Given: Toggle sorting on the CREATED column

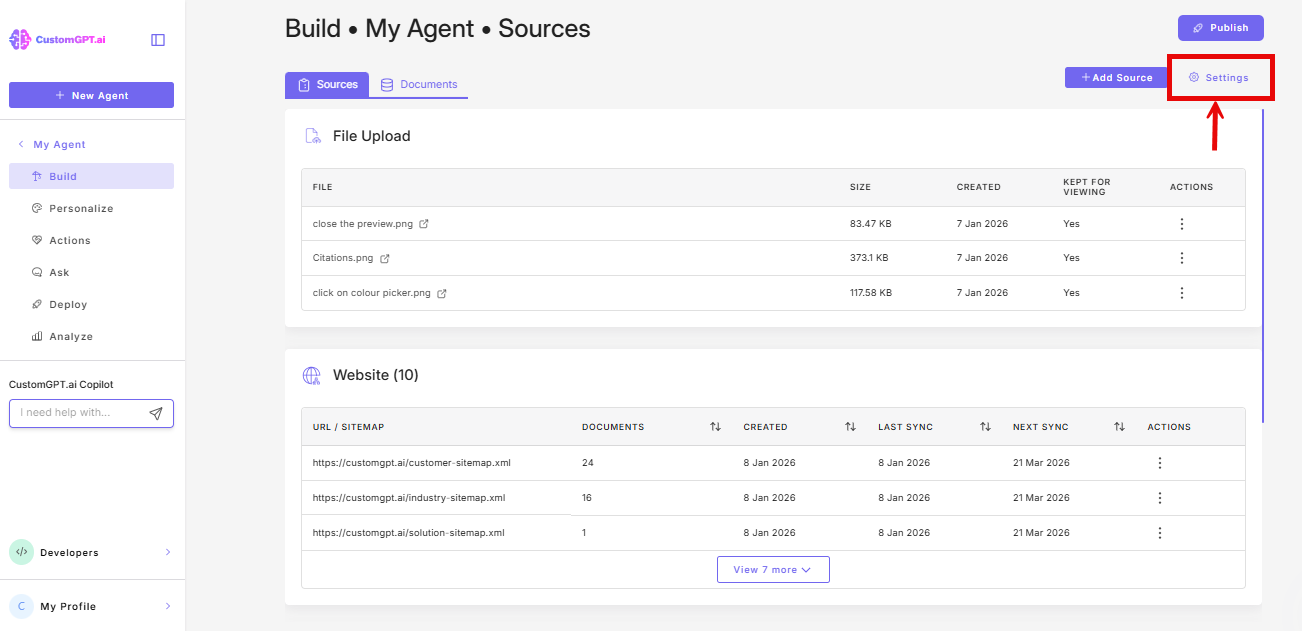Looking at the screenshot, I should click(x=850, y=427).
